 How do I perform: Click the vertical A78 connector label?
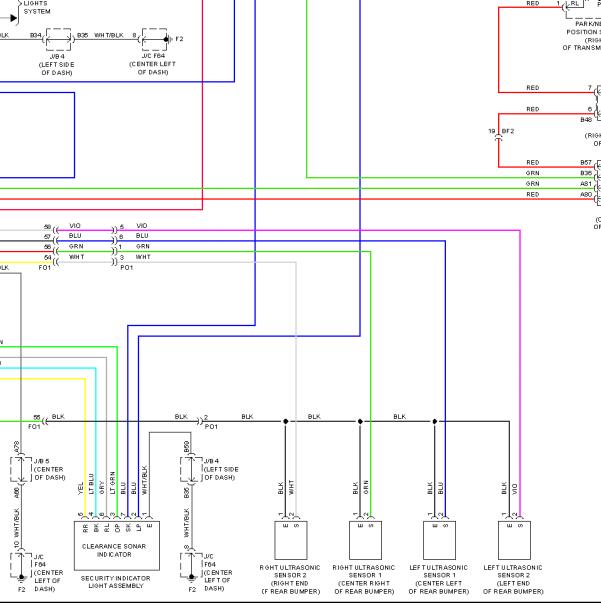[16, 446]
